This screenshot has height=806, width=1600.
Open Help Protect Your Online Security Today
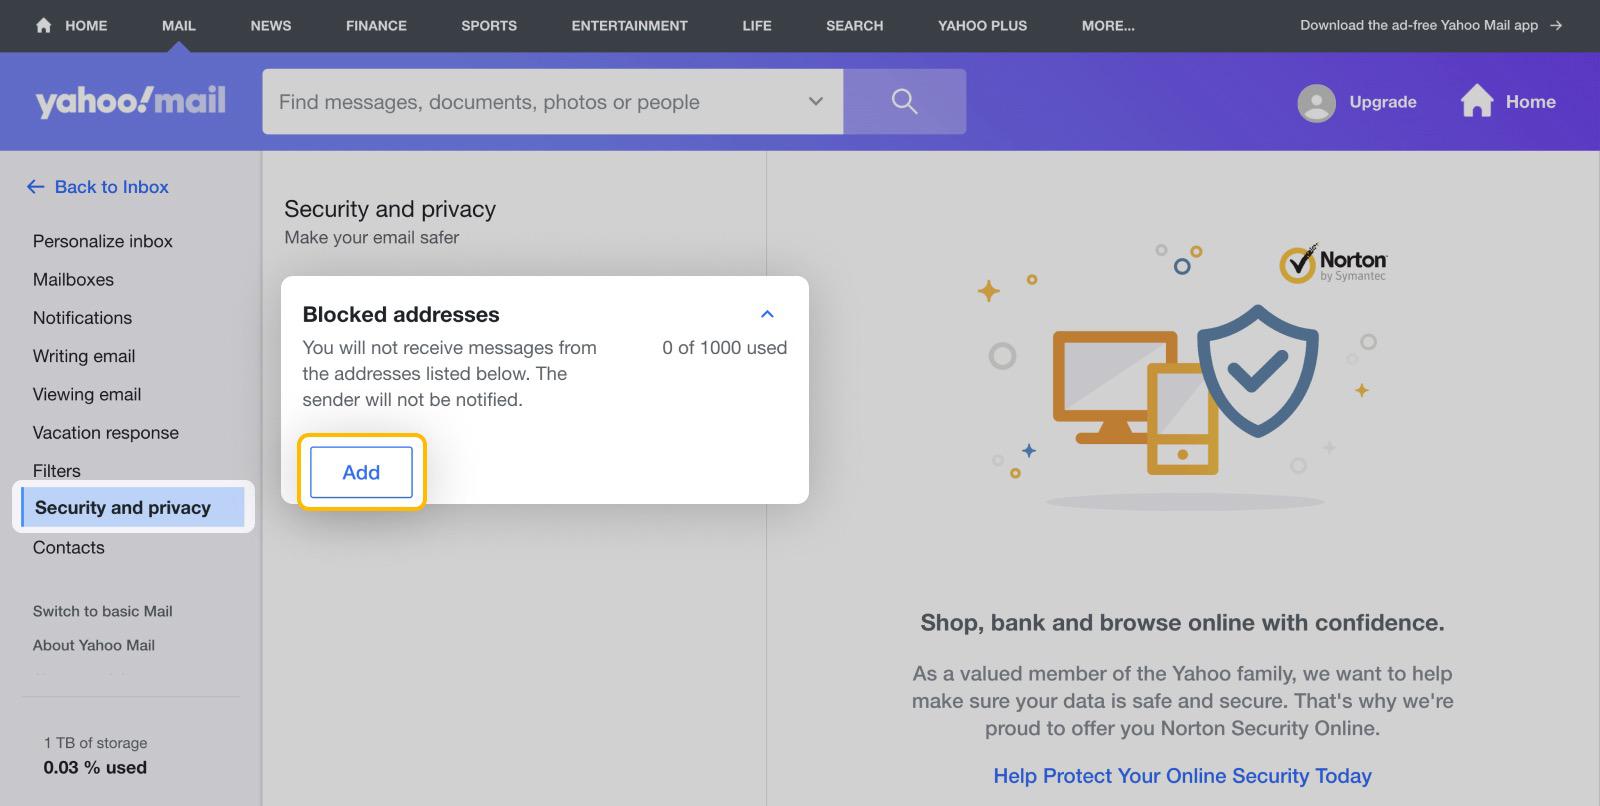coord(1182,775)
